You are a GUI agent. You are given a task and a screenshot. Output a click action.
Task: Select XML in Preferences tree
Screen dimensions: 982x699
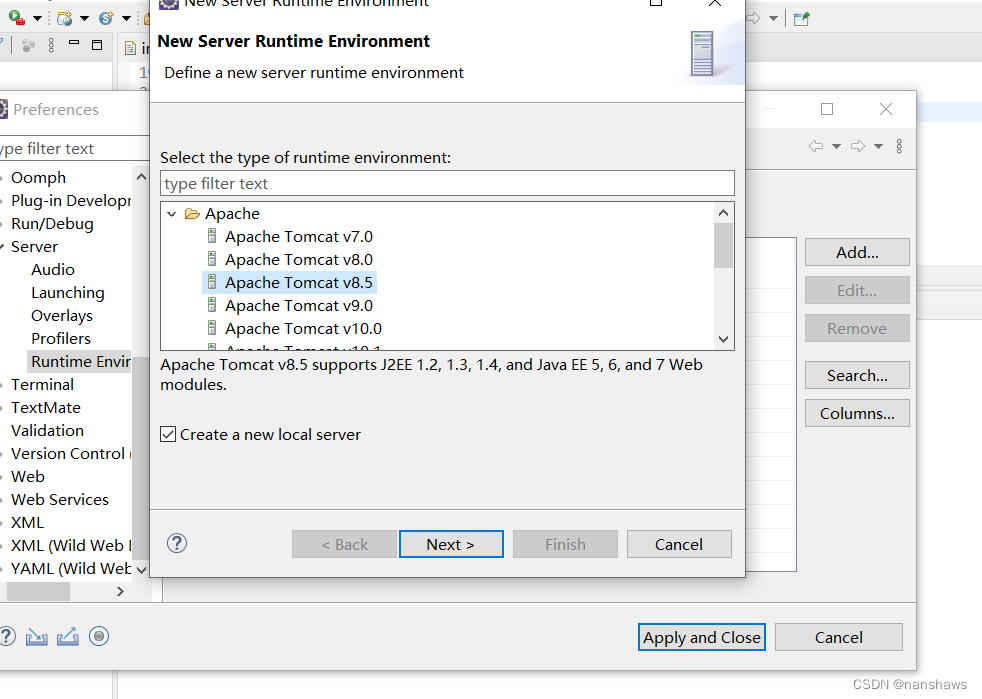27,522
